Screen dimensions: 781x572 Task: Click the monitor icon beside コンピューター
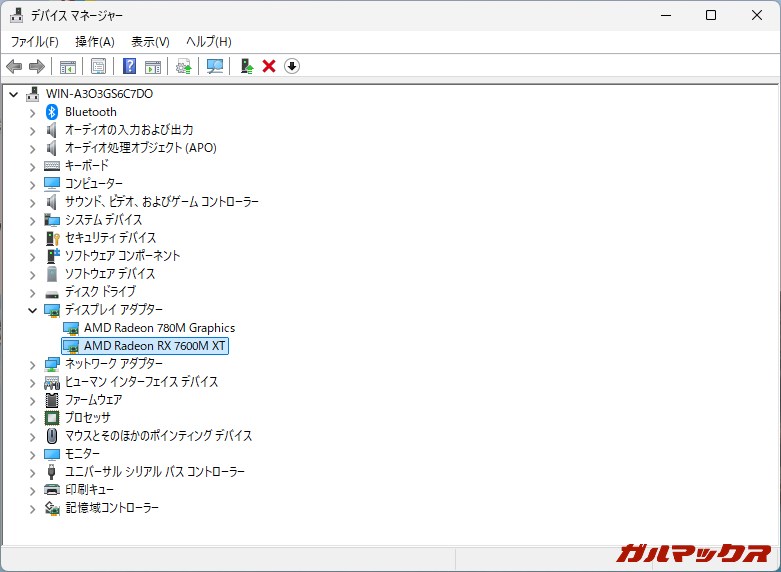52,184
